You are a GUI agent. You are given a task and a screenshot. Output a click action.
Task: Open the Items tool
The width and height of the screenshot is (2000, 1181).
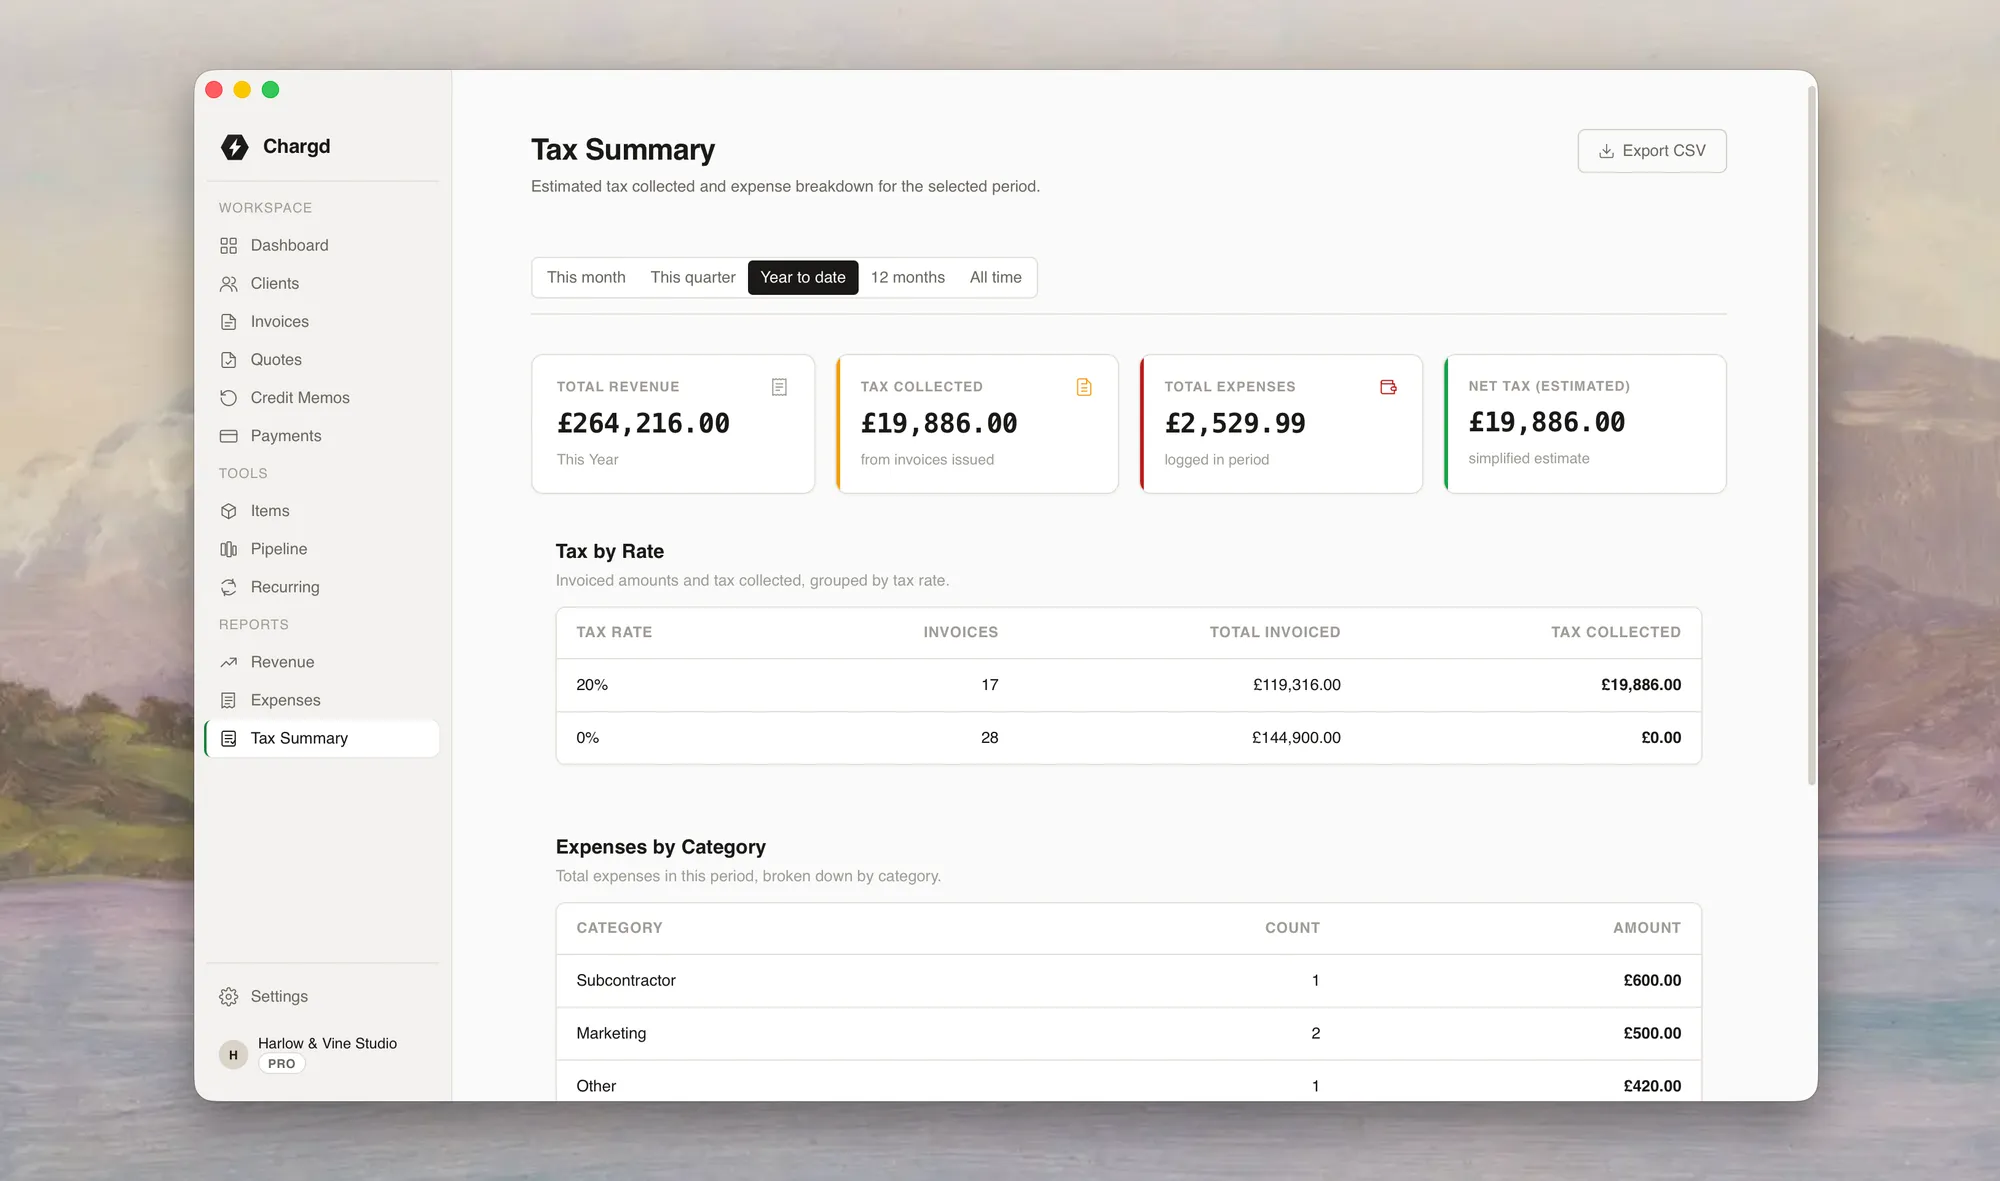[x=322, y=511]
